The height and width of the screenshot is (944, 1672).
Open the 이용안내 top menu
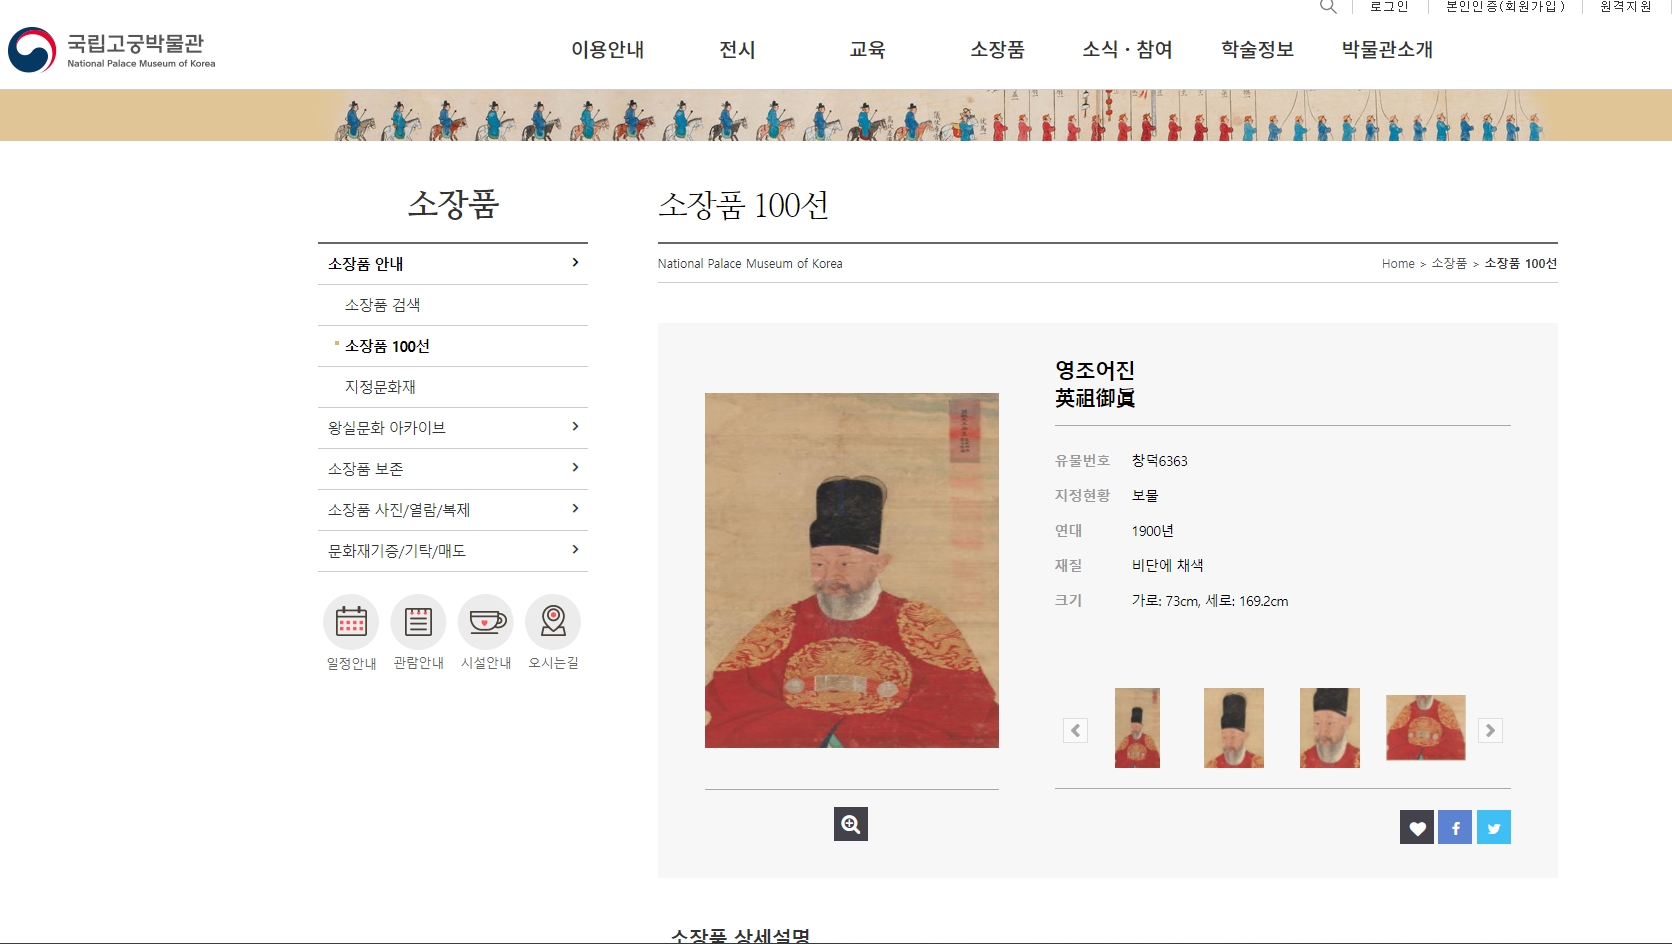[607, 49]
